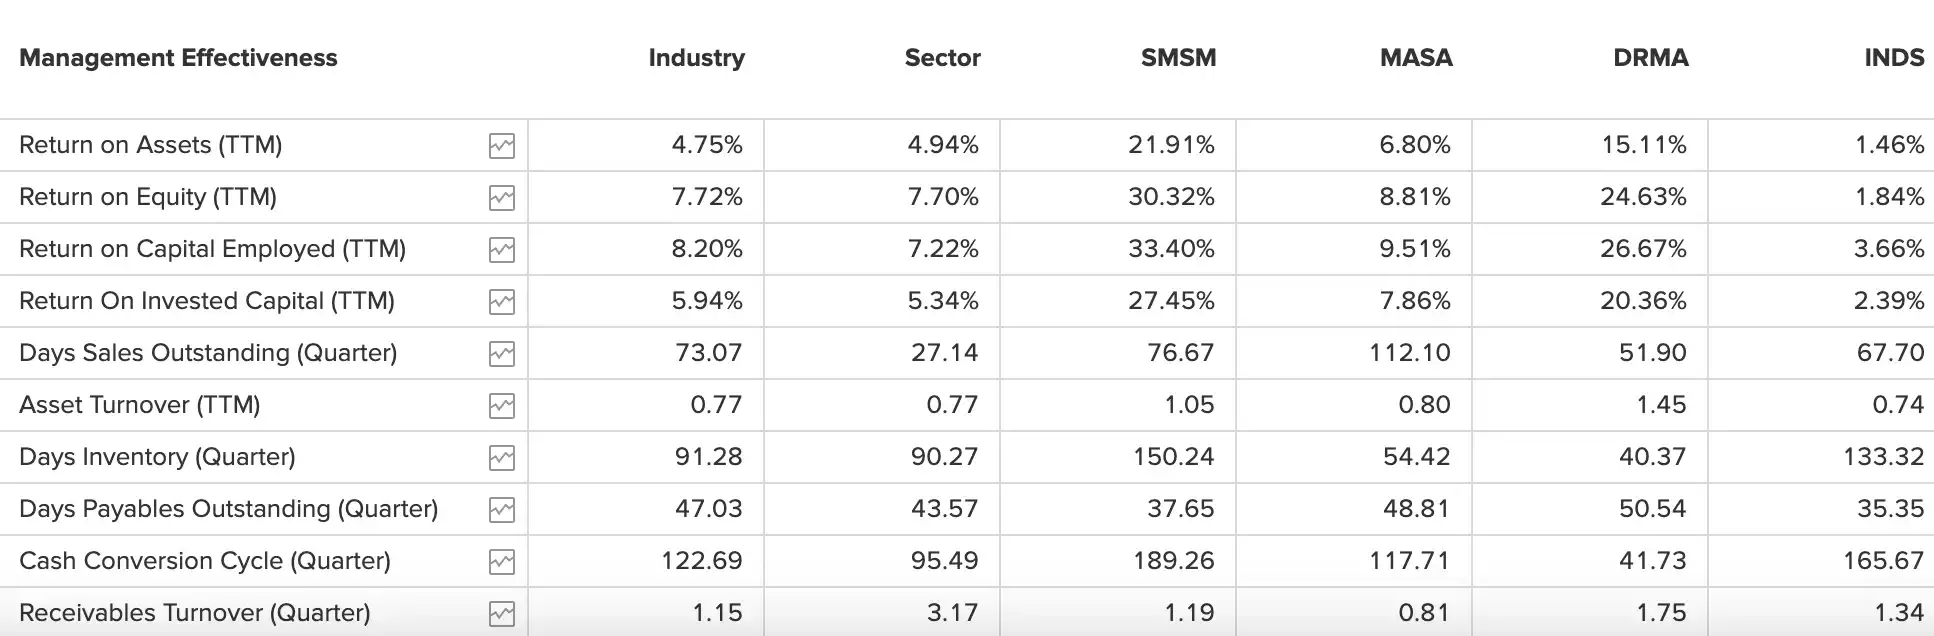This screenshot has width=1934, height=636.
Task: Click SMSM Return on Equity value 30.32%
Action: click(x=1171, y=197)
